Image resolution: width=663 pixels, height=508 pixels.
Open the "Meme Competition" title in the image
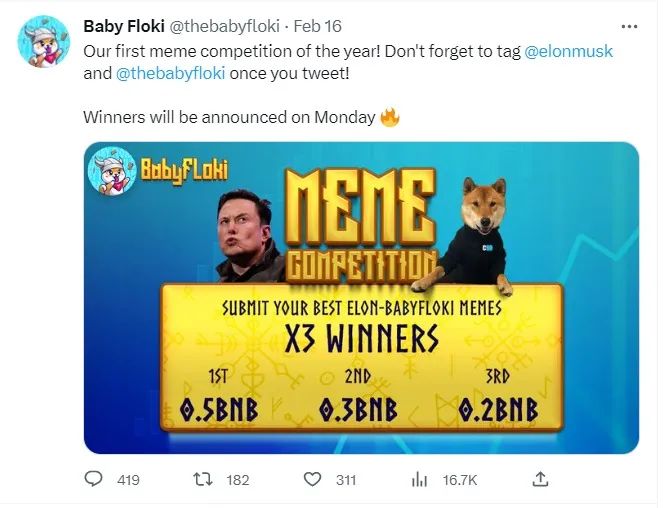(x=361, y=227)
